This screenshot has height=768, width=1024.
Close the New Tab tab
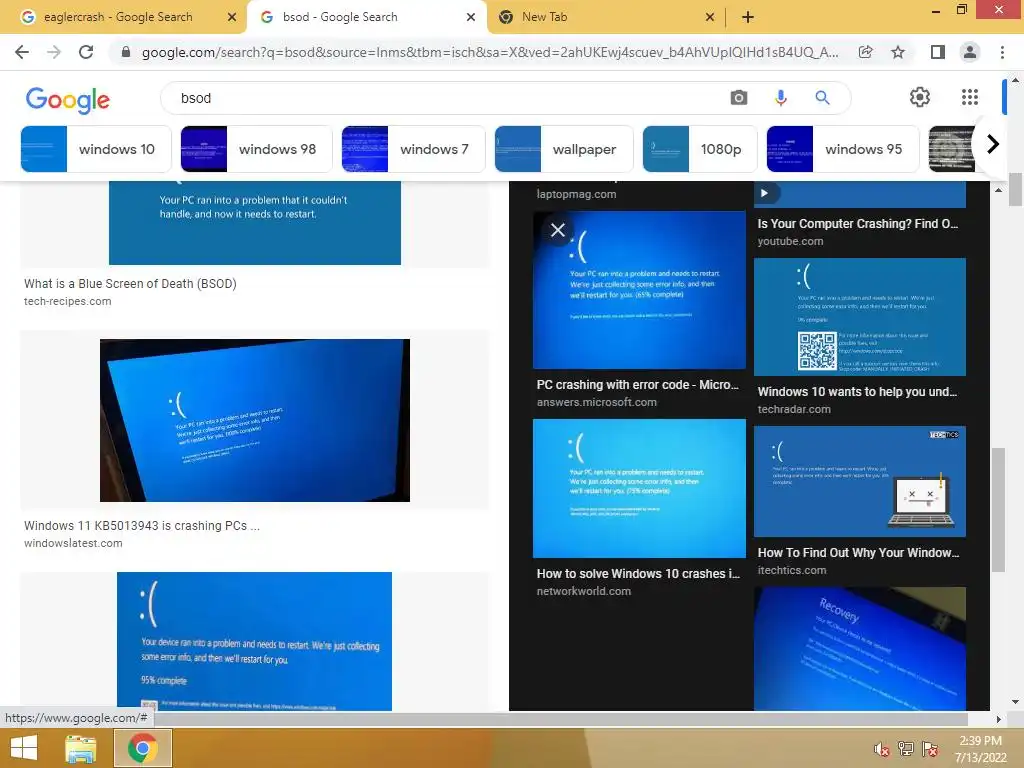(x=710, y=17)
